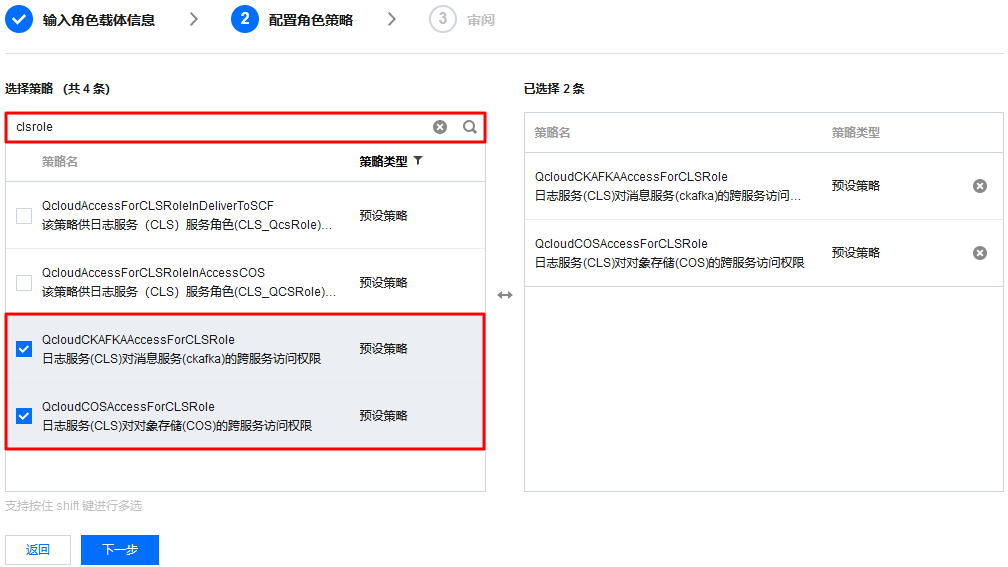Remove QcloudCKAFKAAccessForCLSRole from selected list
Screen dimensions: 1008x567
click(980, 186)
